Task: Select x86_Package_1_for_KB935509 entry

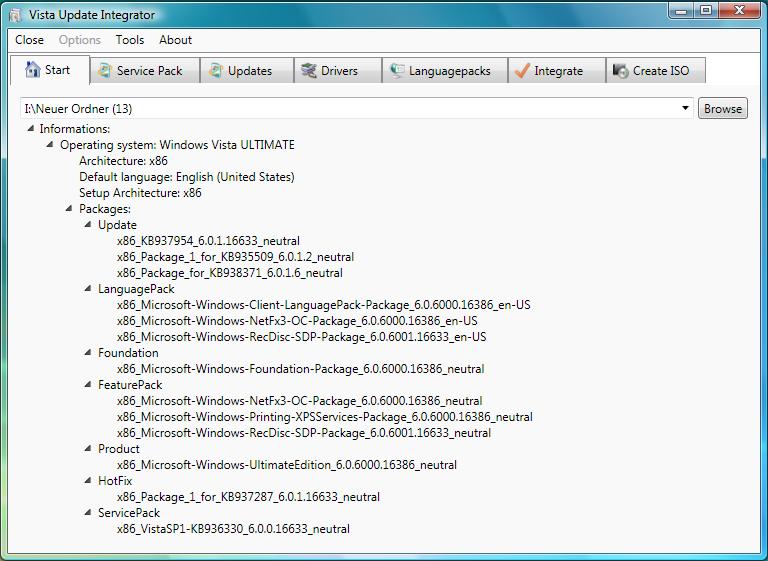Action: (235, 257)
